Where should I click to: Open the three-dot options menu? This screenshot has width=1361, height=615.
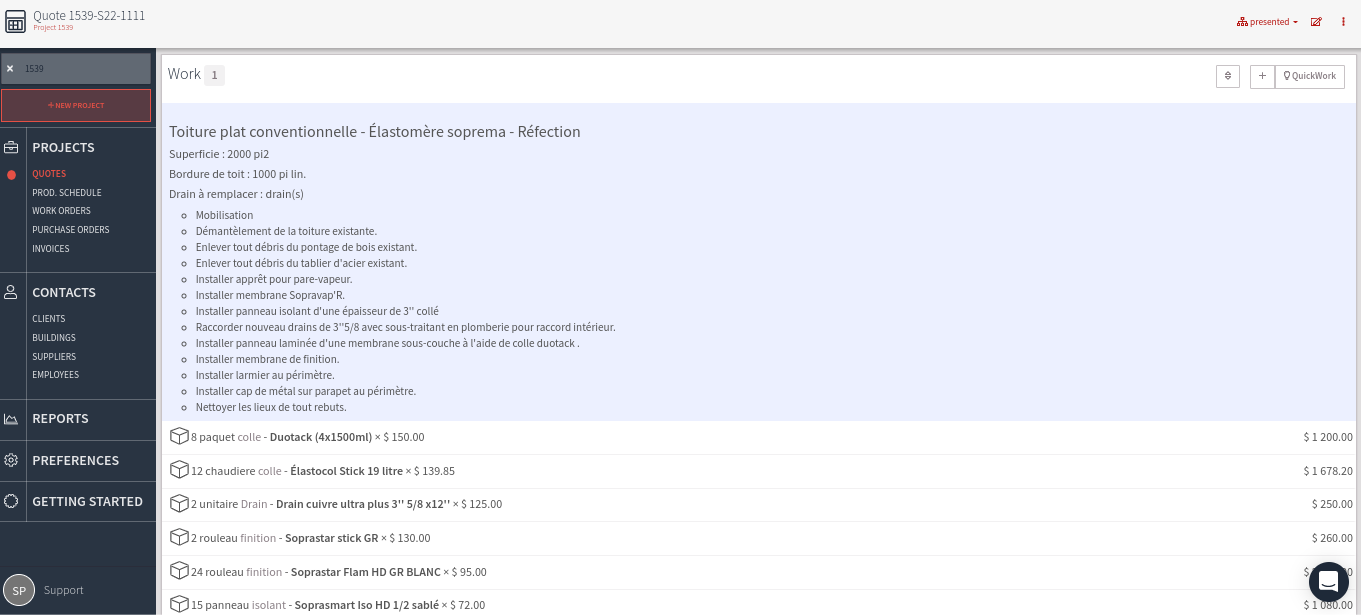[1343, 21]
